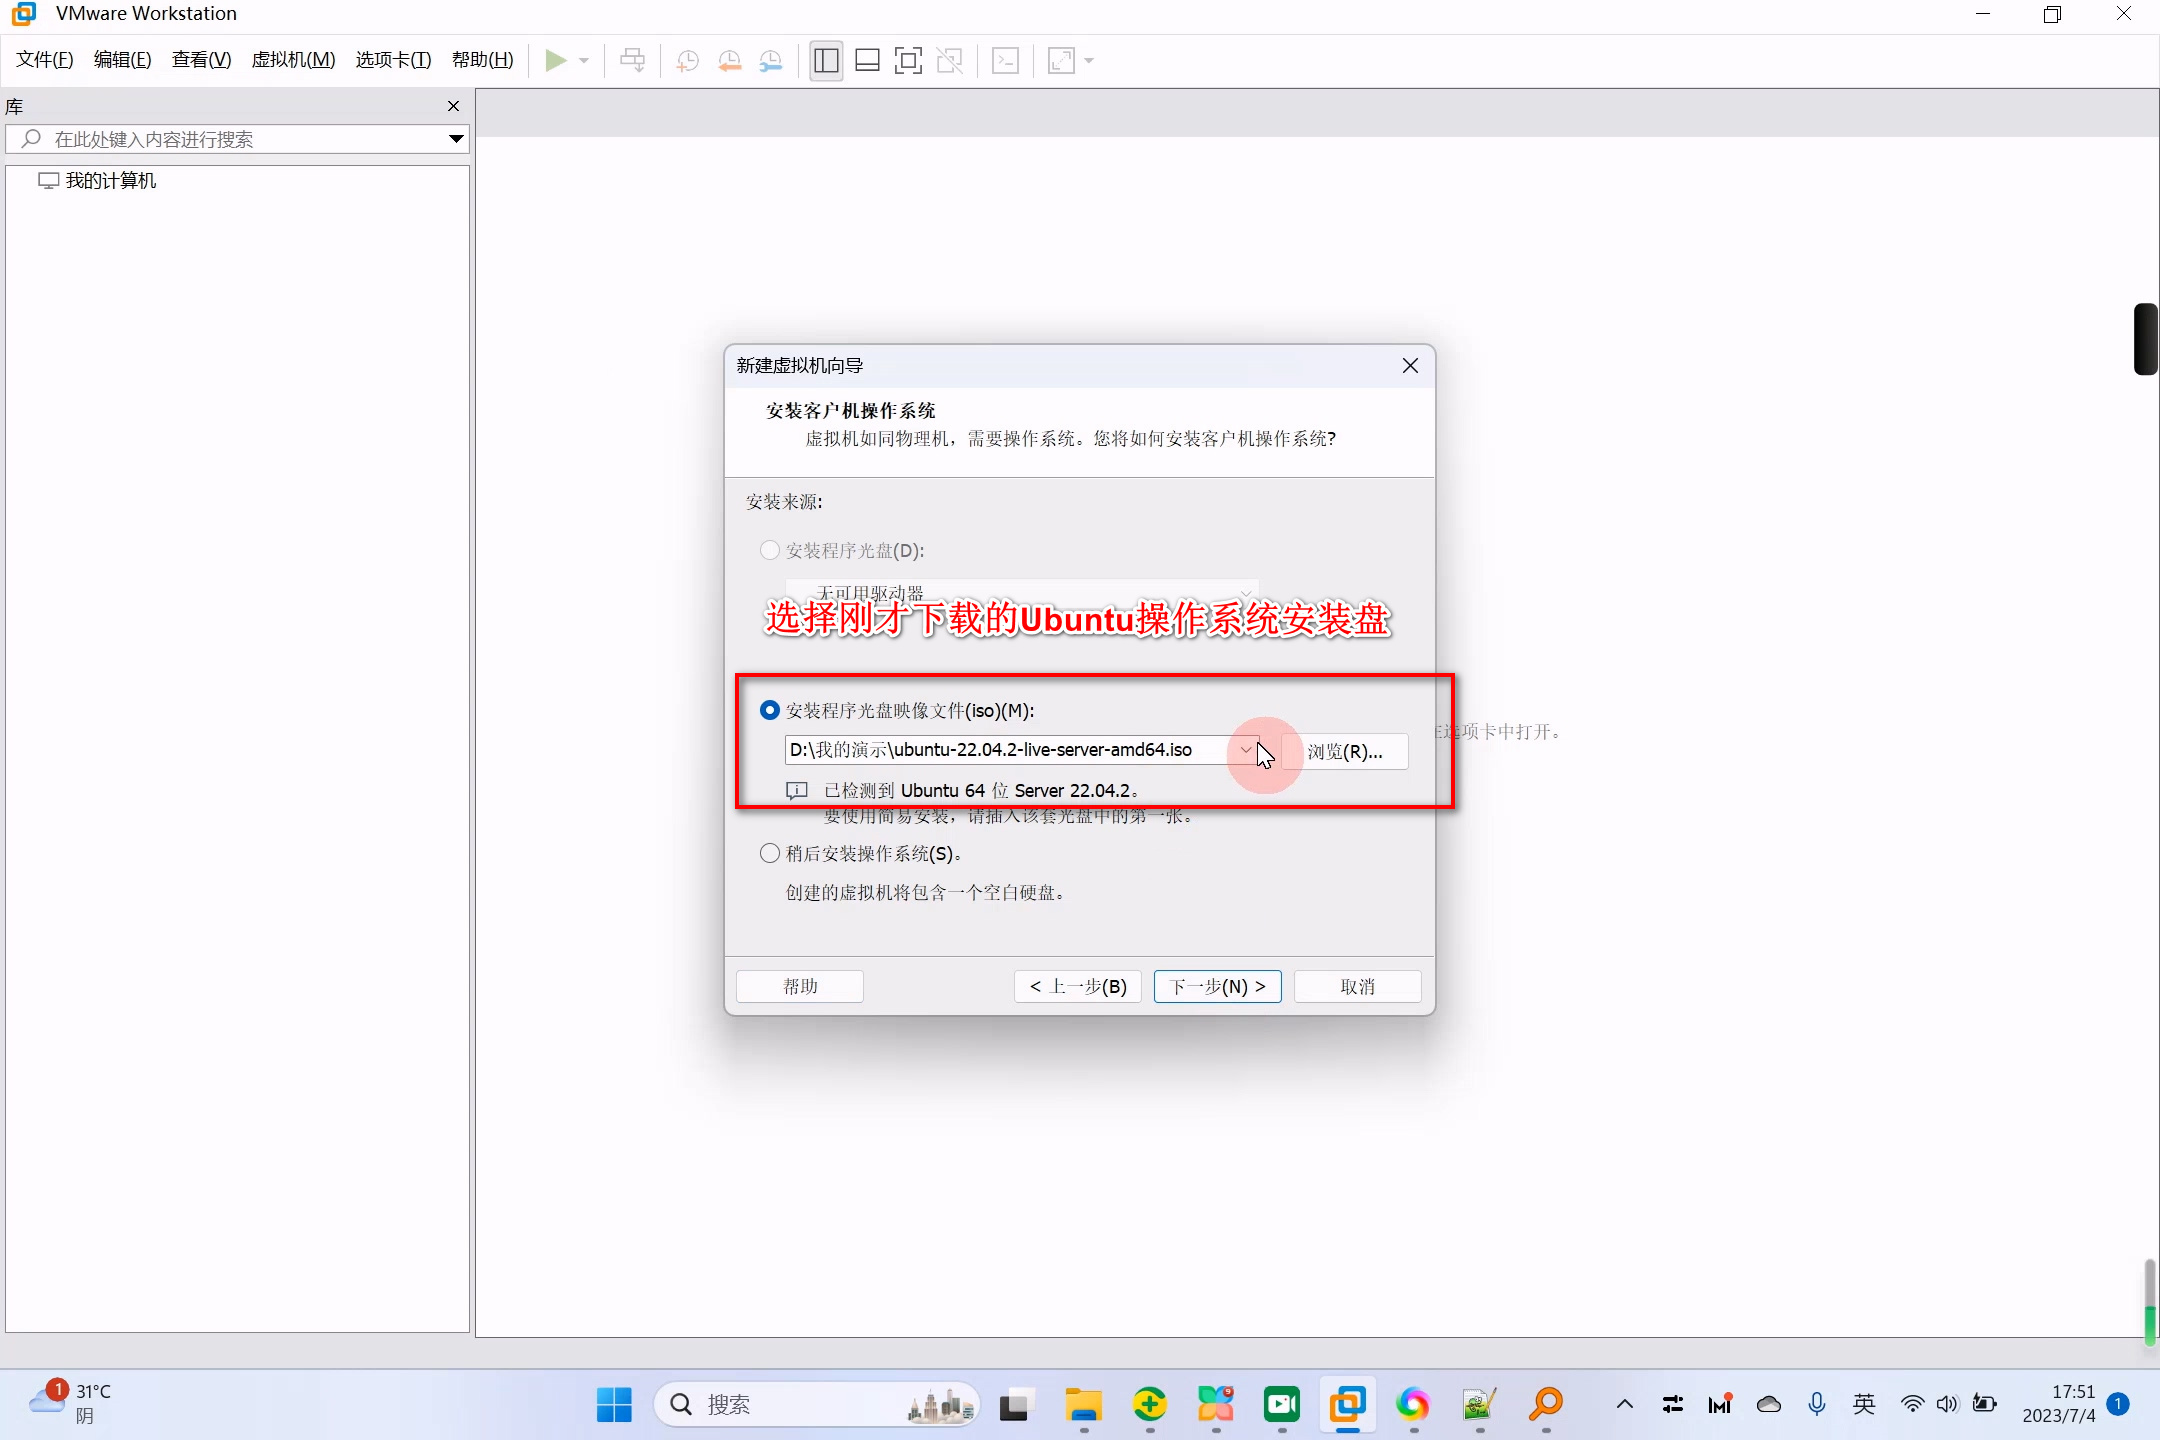Open the 查看(V) menu
The image size is (2160, 1440).
coord(201,60)
